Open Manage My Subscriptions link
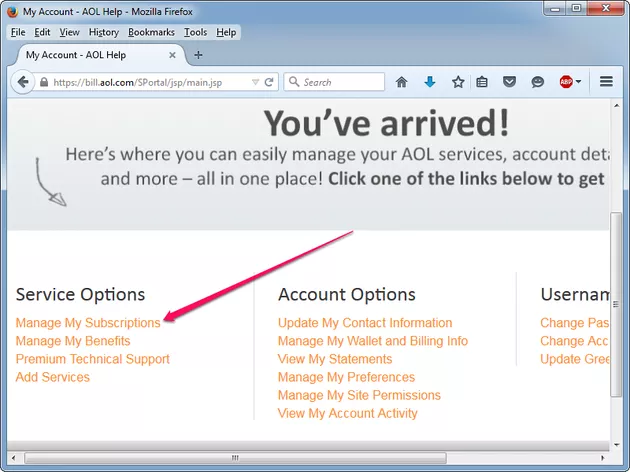Image resolution: width=630 pixels, height=472 pixels. coord(88,323)
